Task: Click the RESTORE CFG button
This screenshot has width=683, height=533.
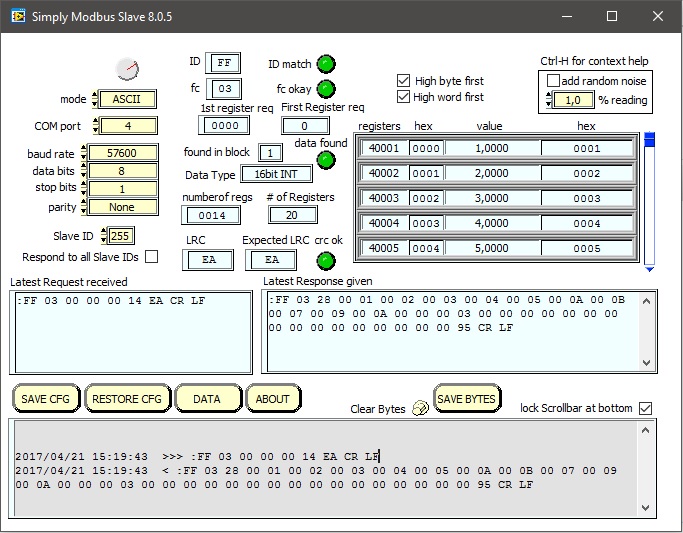Action: pyautogui.click(x=127, y=398)
